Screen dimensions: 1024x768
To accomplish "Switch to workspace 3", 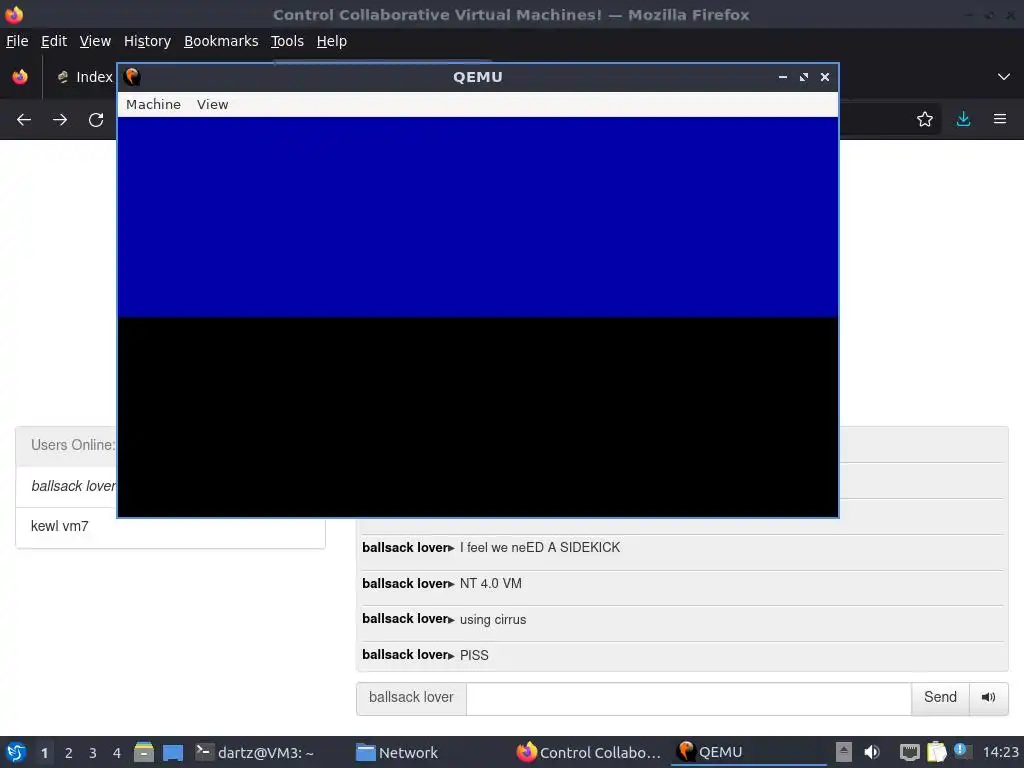I will pos(93,753).
